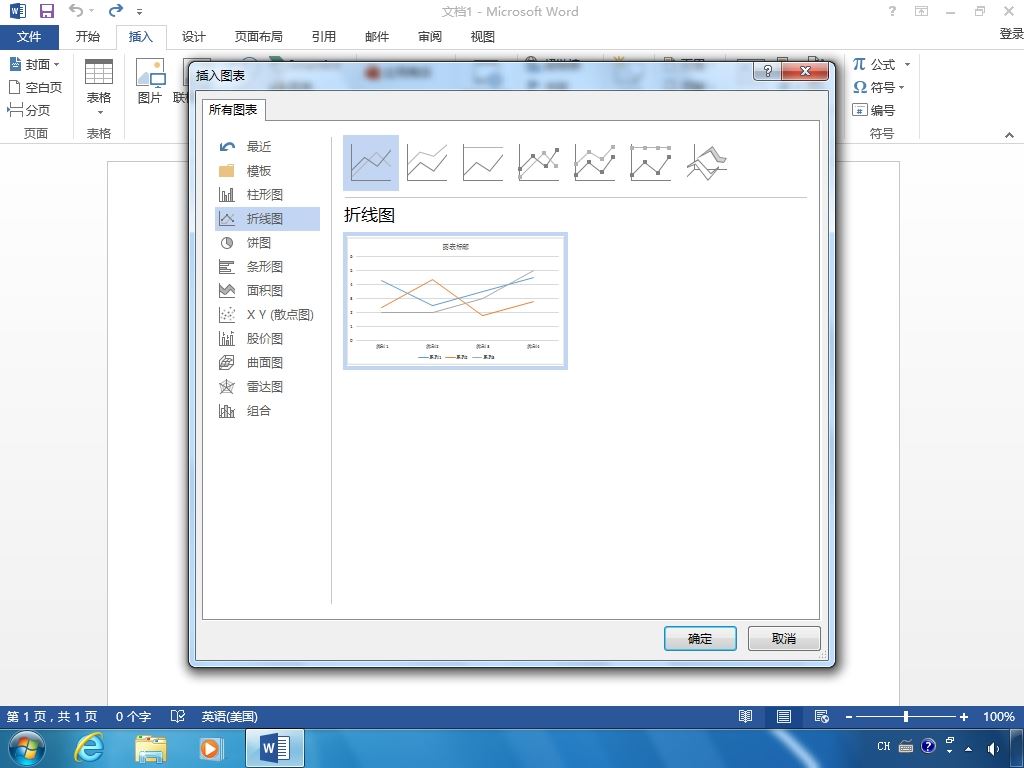
Task: Open Word help question mark icon
Action: [893, 11]
